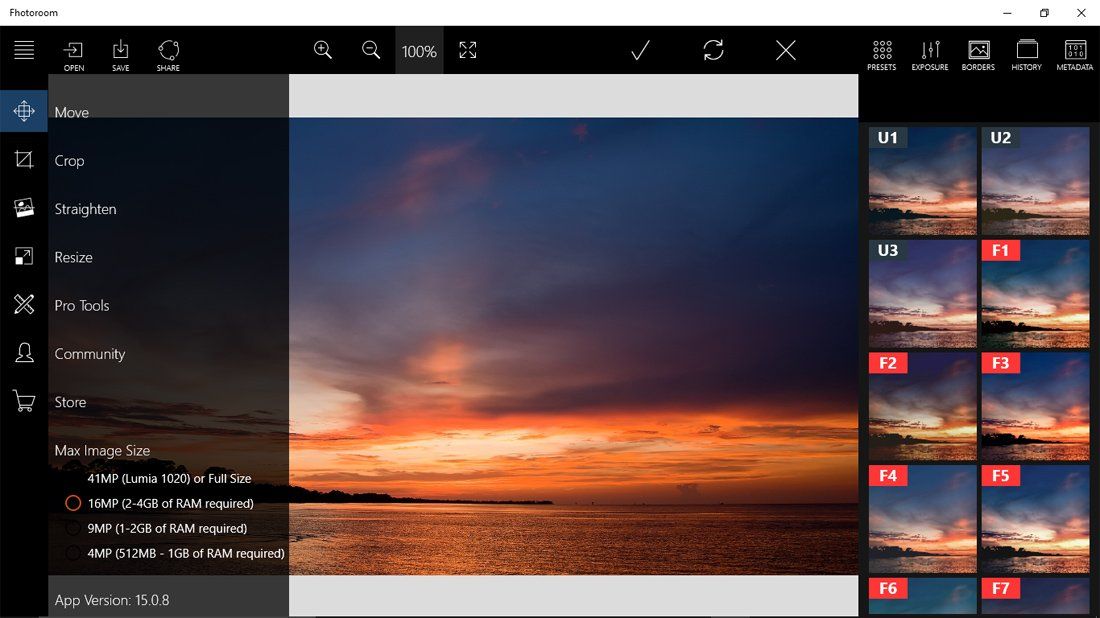Open the 100% zoom level selector
The width and height of the screenshot is (1100, 618).
point(418,49)
